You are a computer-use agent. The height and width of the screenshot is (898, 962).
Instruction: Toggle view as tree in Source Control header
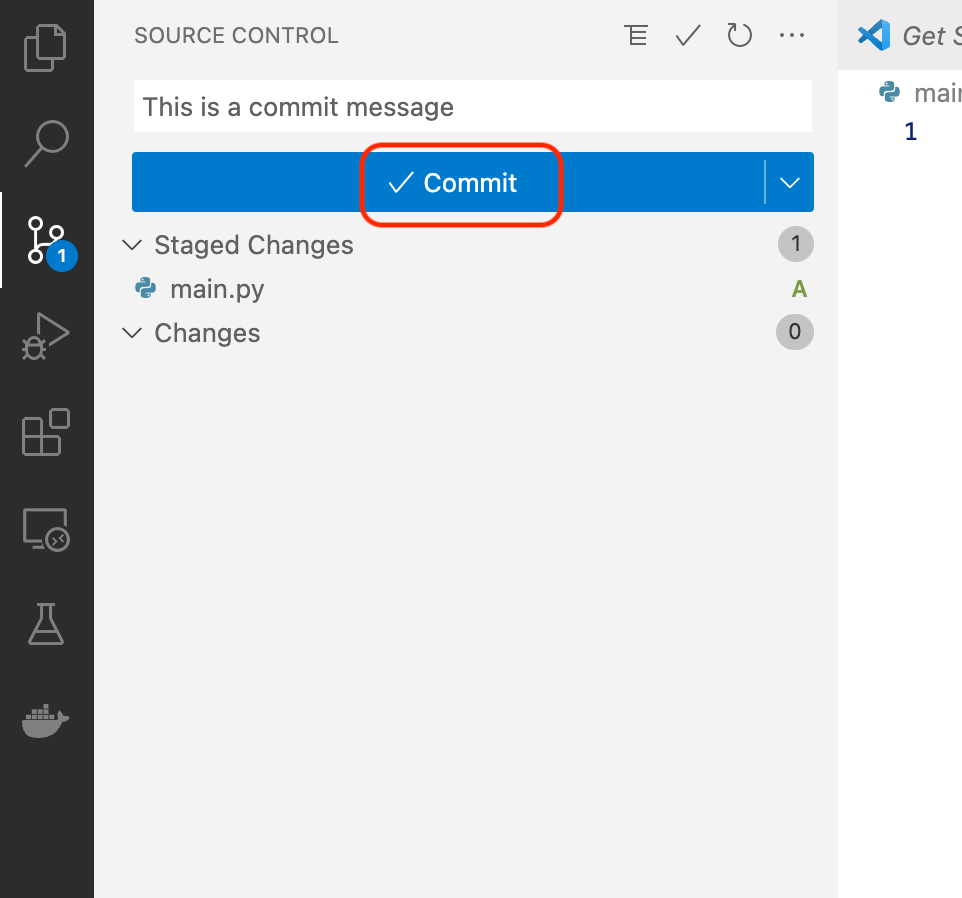(636, 35)
